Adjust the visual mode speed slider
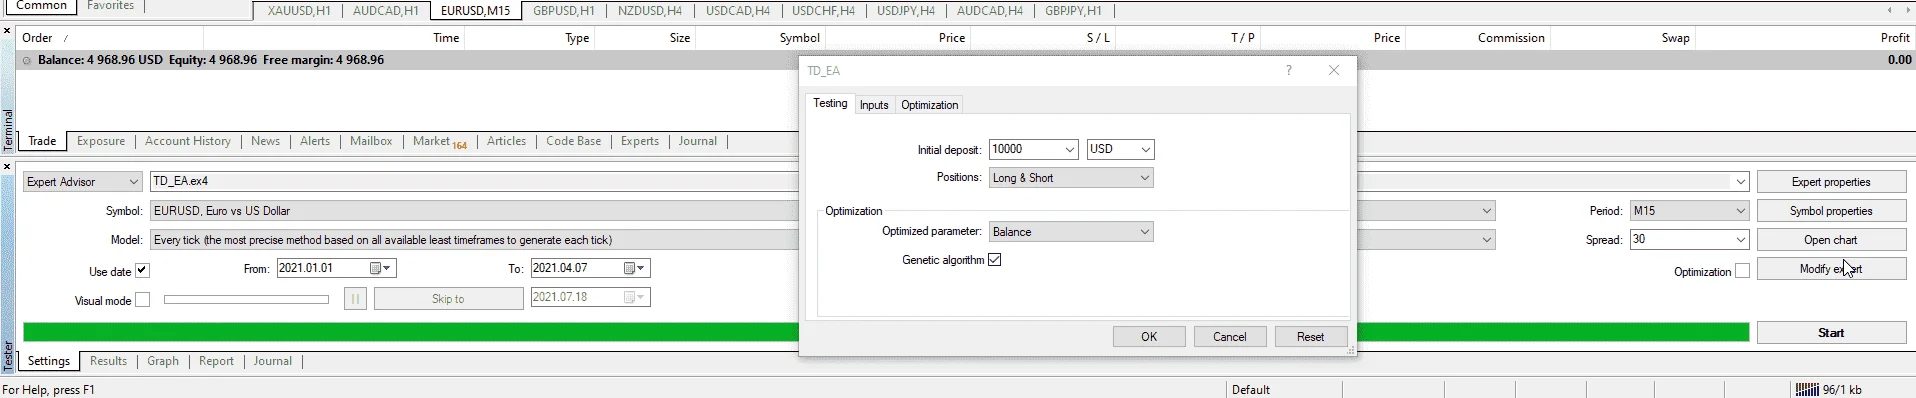 pos(246,299)
